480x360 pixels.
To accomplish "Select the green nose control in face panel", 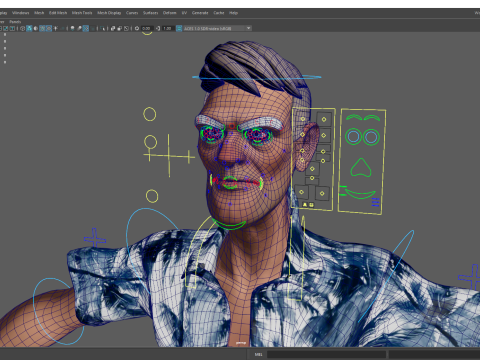I will pyautogui.click(x=361, y=168).
